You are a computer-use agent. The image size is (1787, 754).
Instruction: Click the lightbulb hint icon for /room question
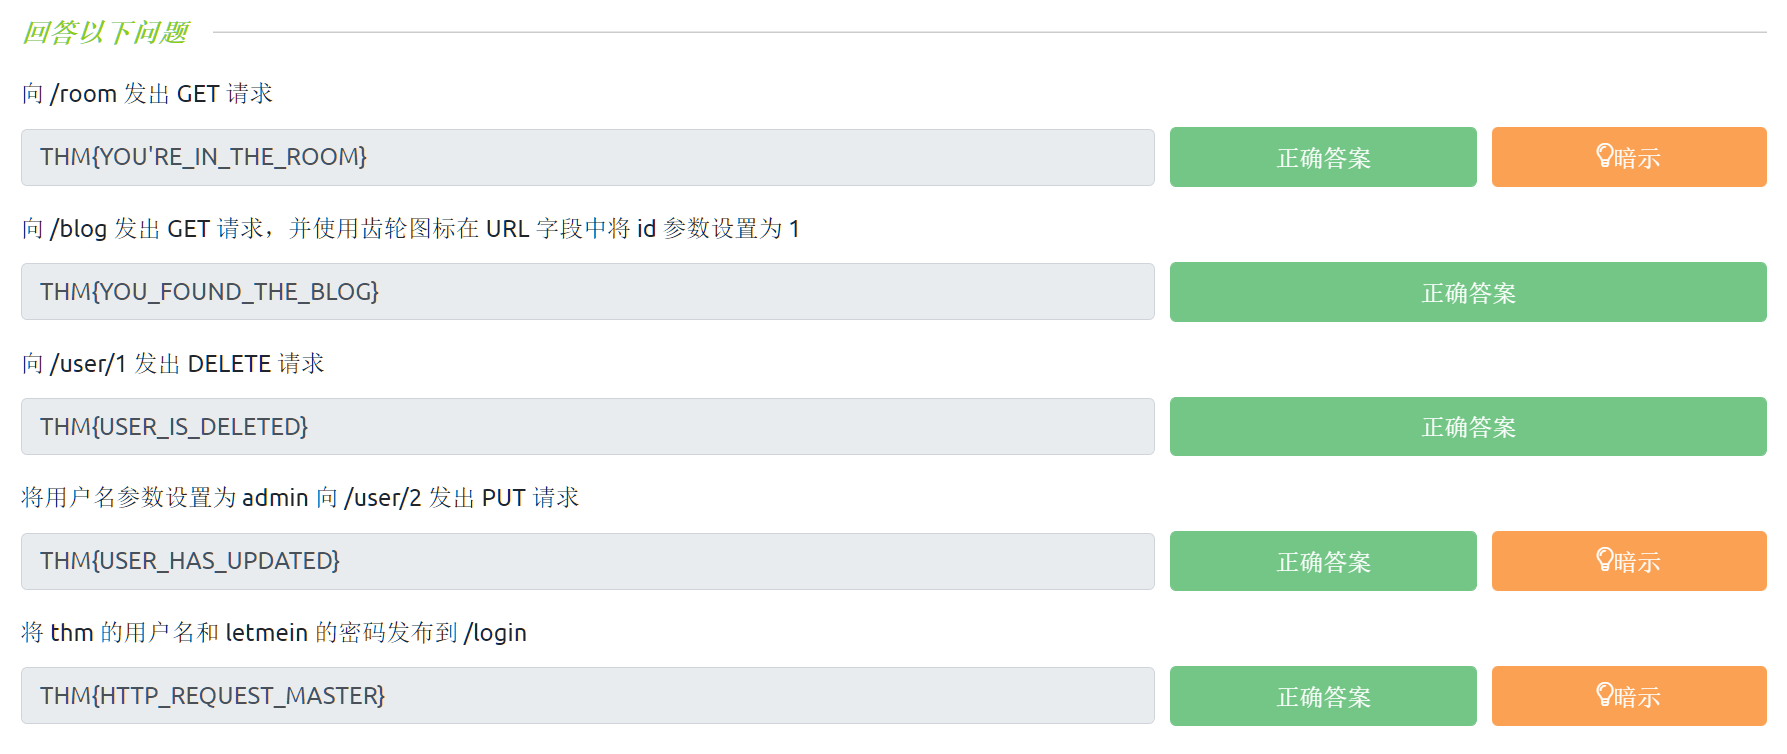[1604, 156]
